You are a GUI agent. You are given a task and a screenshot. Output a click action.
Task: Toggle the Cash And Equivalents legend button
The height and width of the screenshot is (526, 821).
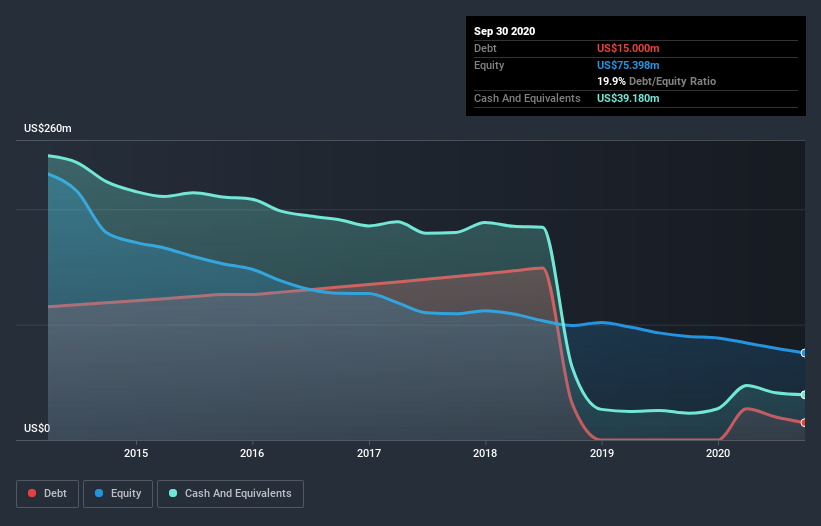(230, 494)
